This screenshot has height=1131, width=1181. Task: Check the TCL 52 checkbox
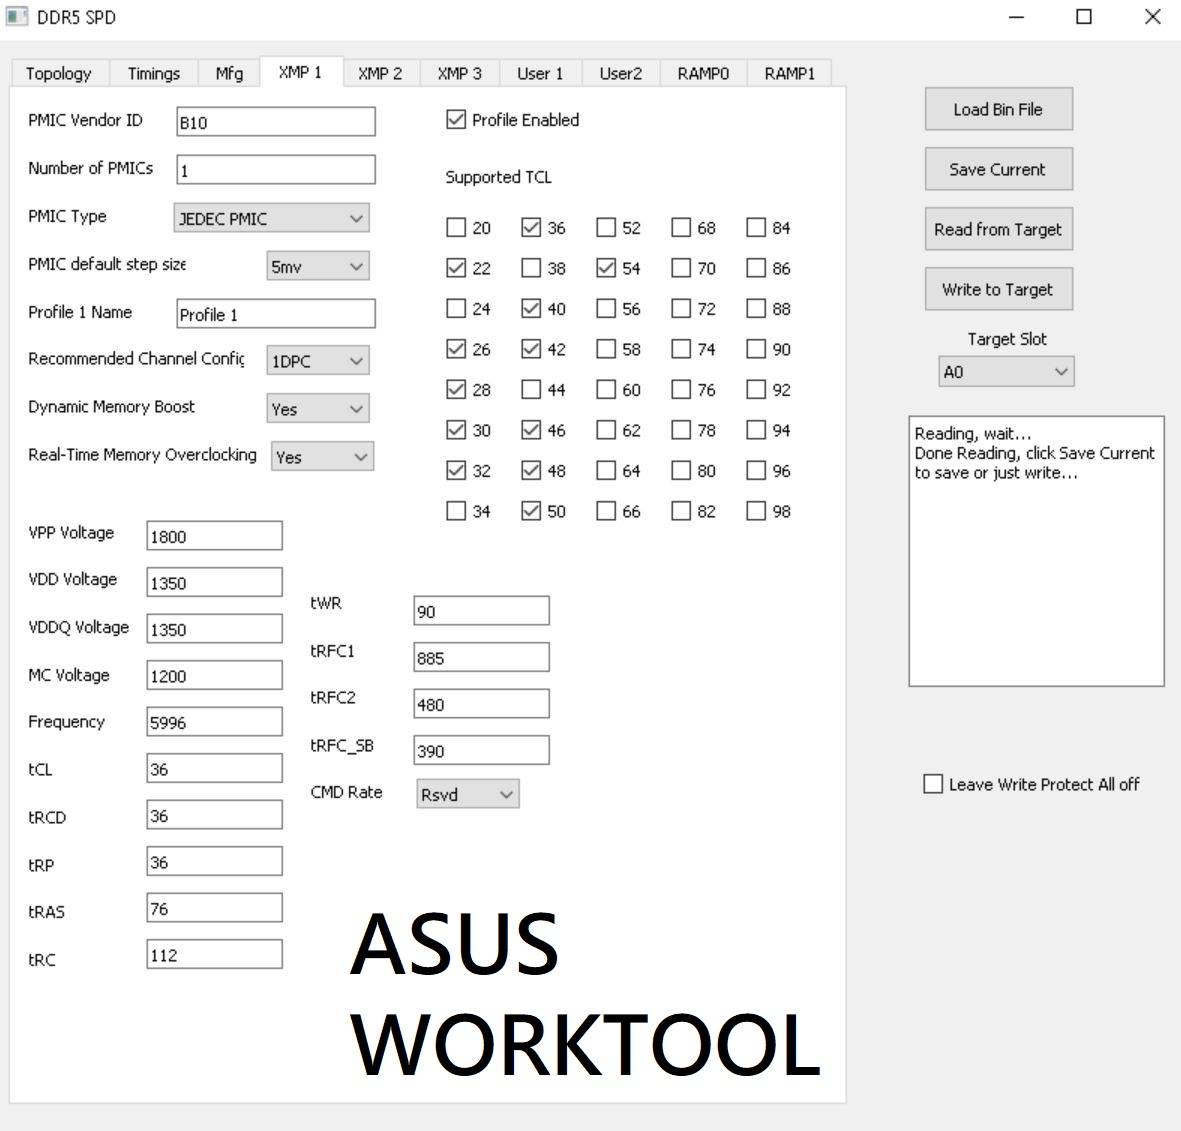tap(606, 227)
